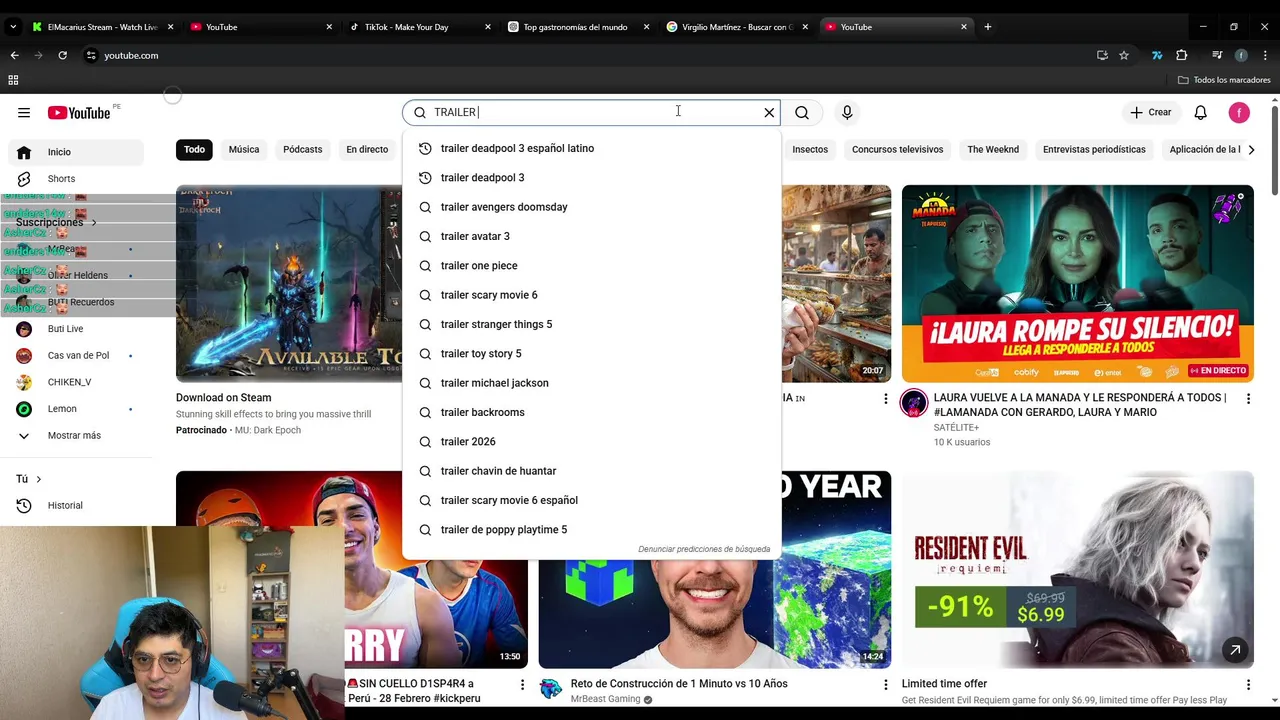This screenshot has width=1280, height=720.
Task: Select the Música filter chip
Action: tap(244, 150)
